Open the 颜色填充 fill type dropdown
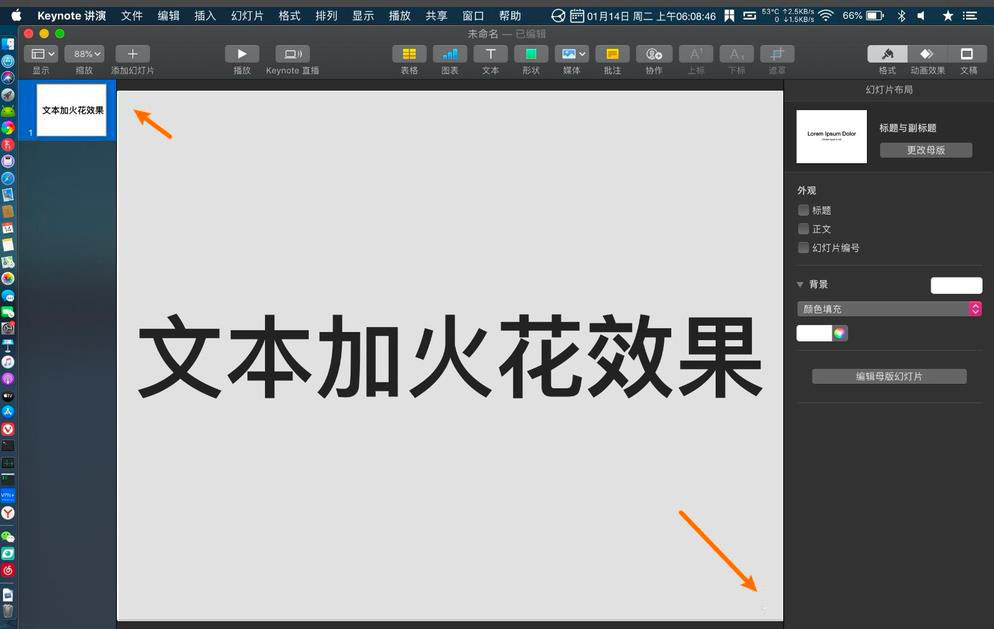 pyautogui.click(x=888, y=308)
